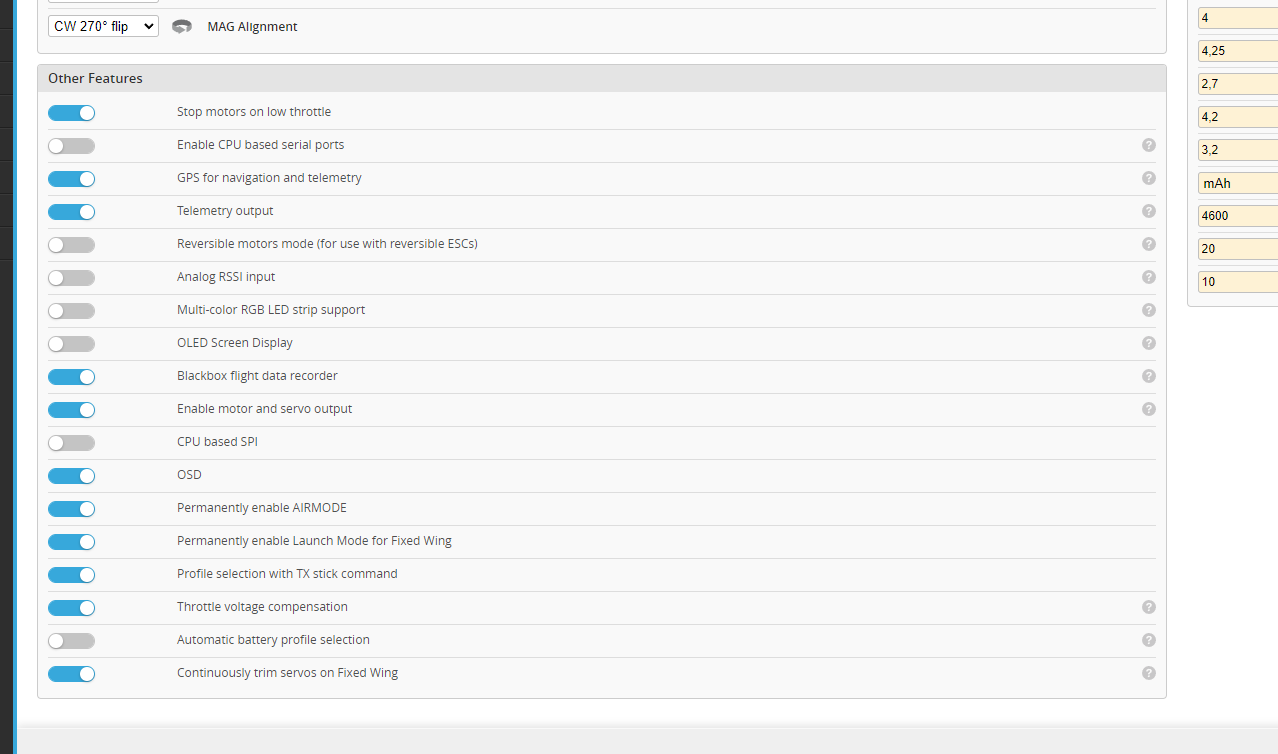This screenshot has width=1278, height=754.
Task: Edit the field showing 20
Action: [1238, 249]
